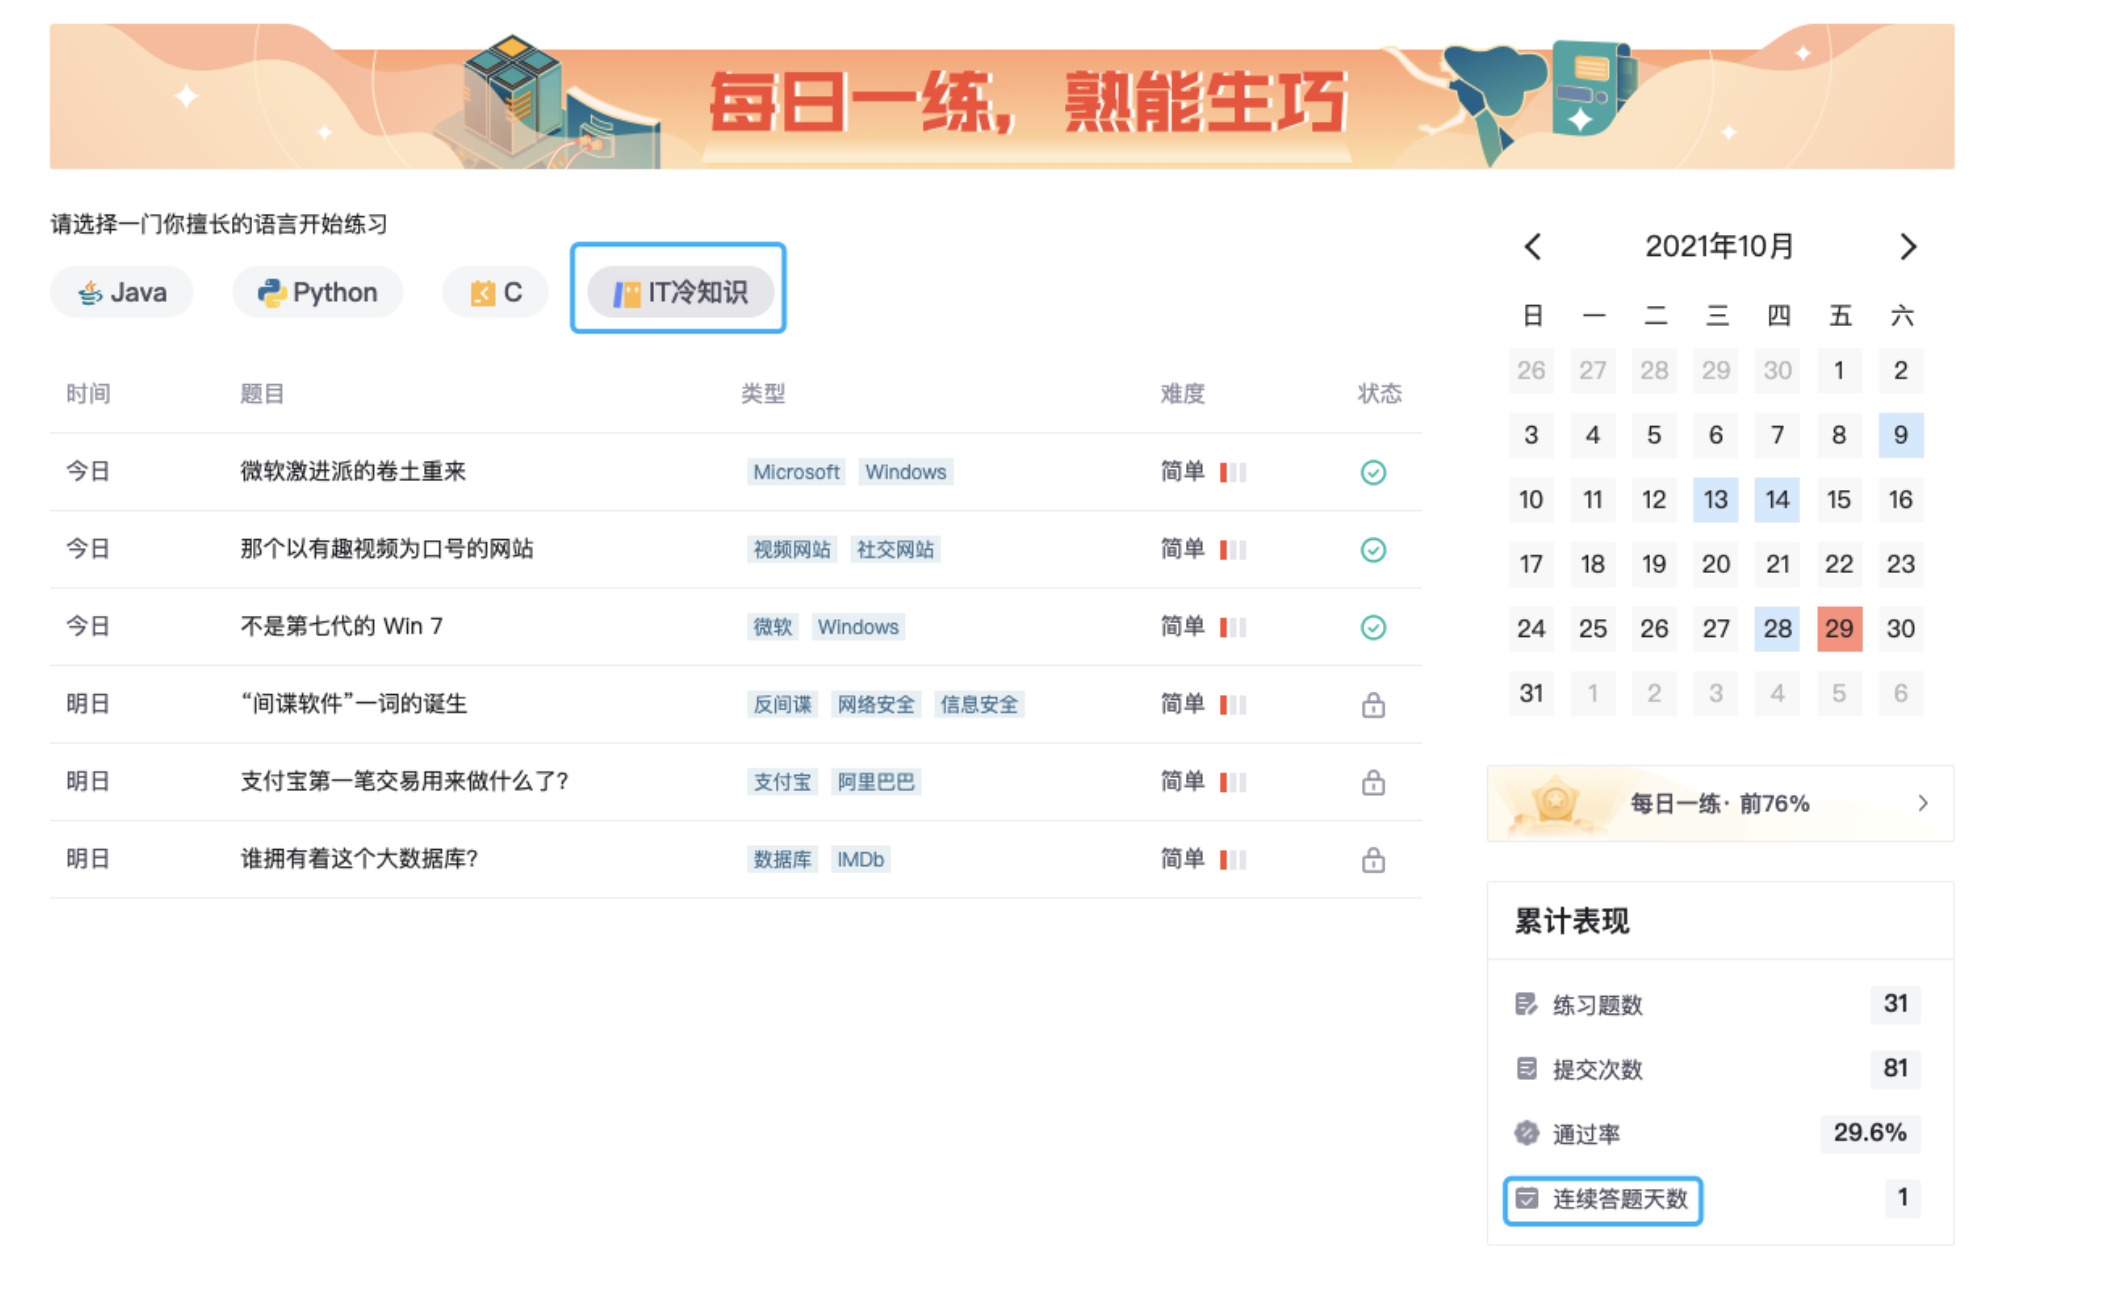Click the 信息安全 tag

click(x=979, y=705)
